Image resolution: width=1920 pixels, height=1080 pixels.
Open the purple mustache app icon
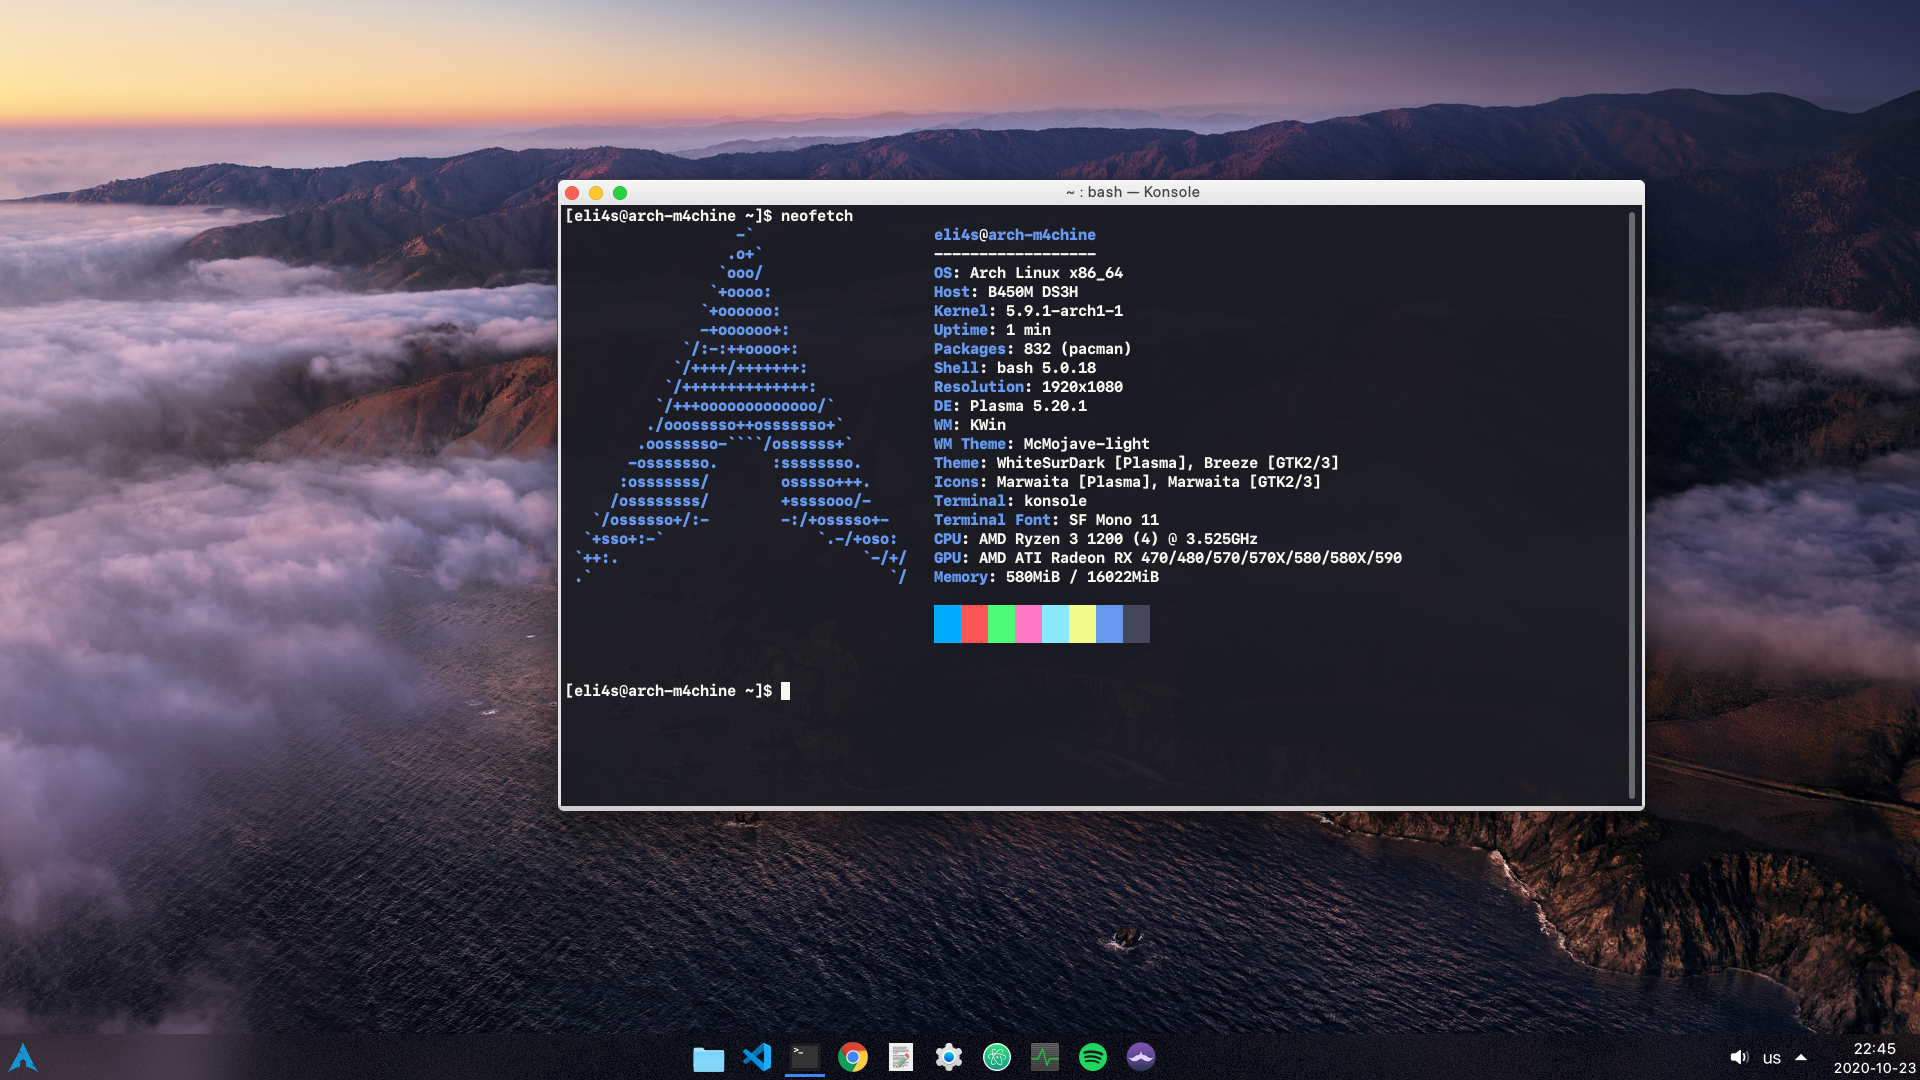[x=1141, y=1057]
